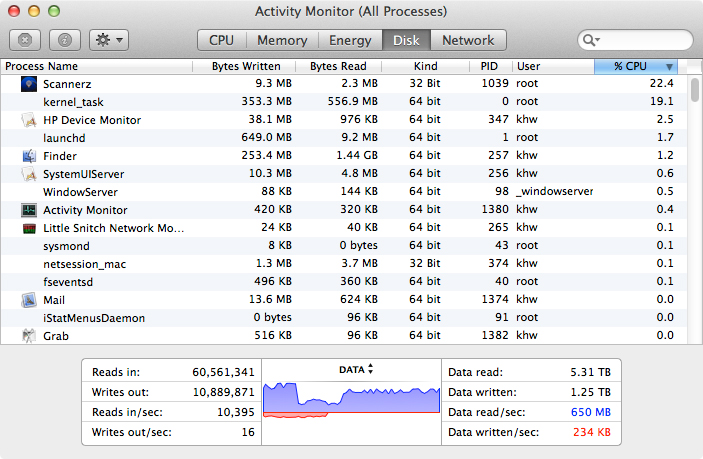The width and height of the screenshot is (703, 459).
Task: Switch to the CPU tab
Action: [x=221, y=40]
